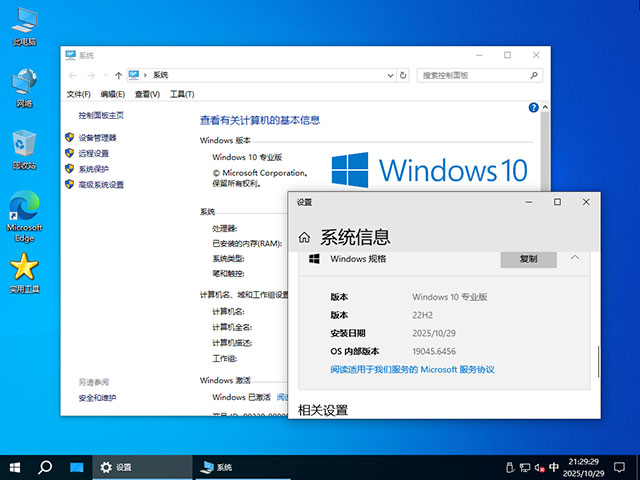Open recent locations dropdown arrow

[x=105, y=76]
